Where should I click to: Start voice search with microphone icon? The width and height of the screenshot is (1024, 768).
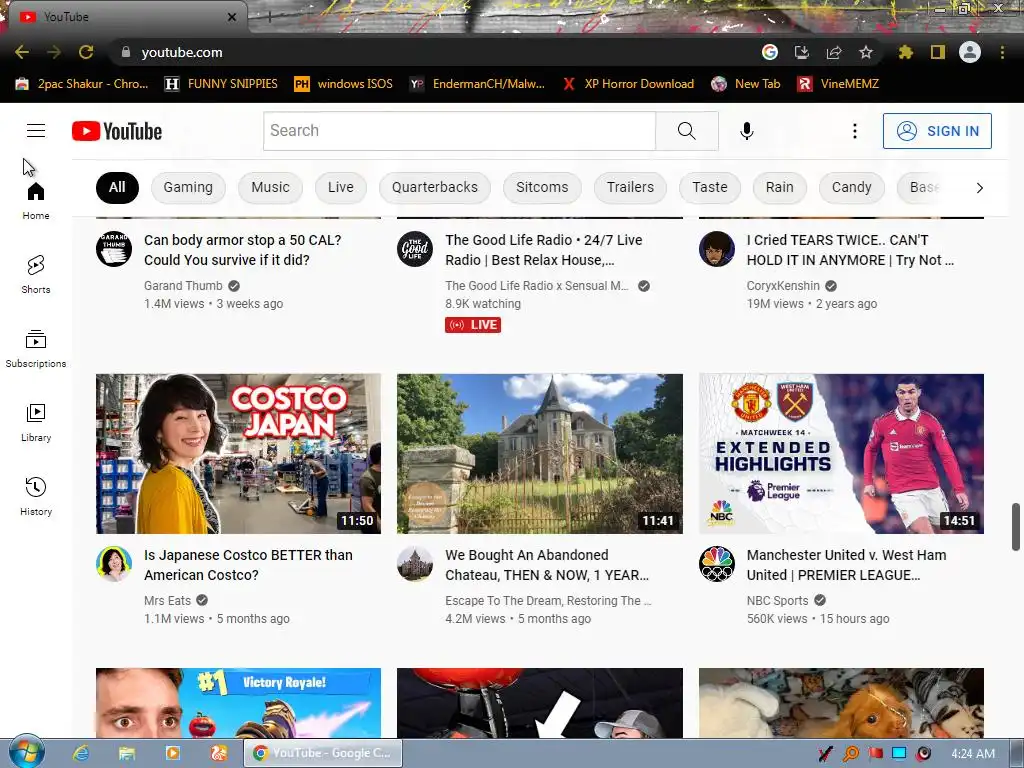(x=746, y=131)
